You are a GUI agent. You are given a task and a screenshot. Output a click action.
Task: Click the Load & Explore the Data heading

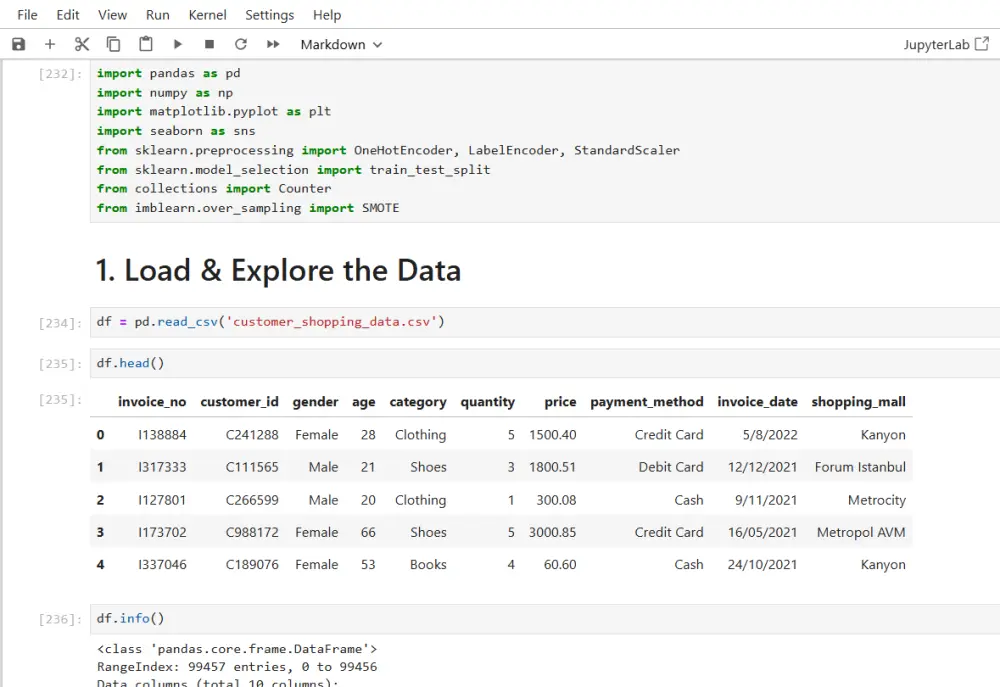(278, 271)
